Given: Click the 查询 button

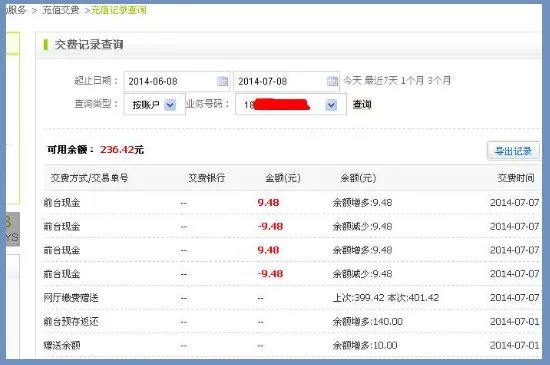Looking at the screenshot, I should [362, 104].
